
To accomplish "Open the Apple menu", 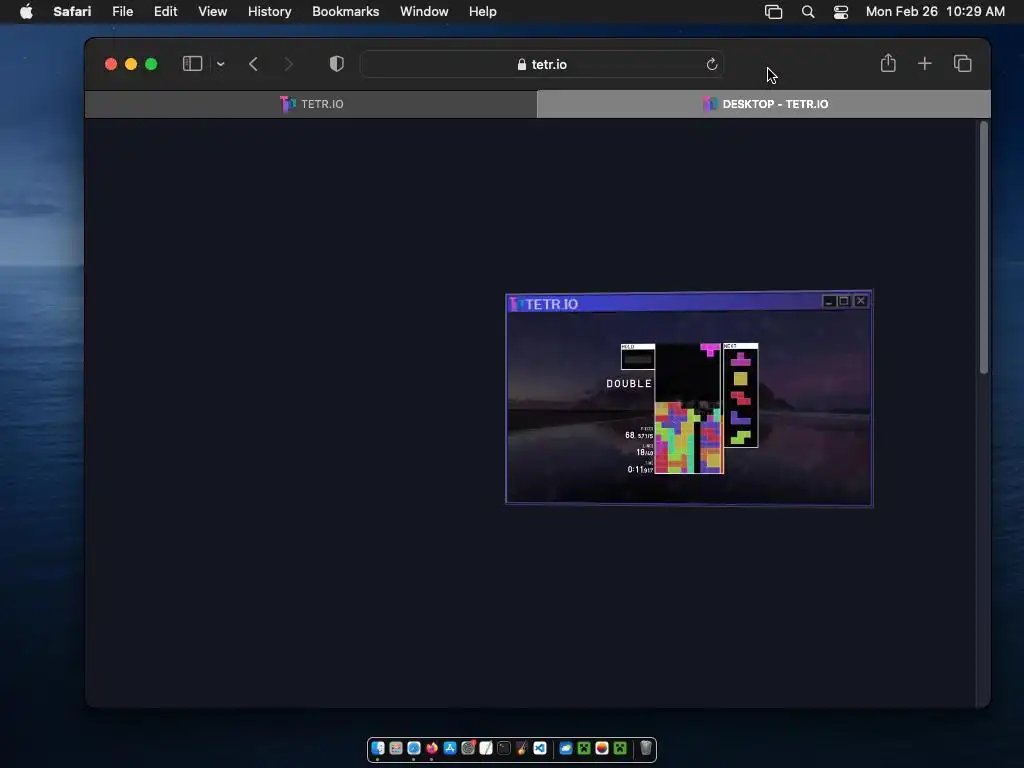I will point(26,11).
